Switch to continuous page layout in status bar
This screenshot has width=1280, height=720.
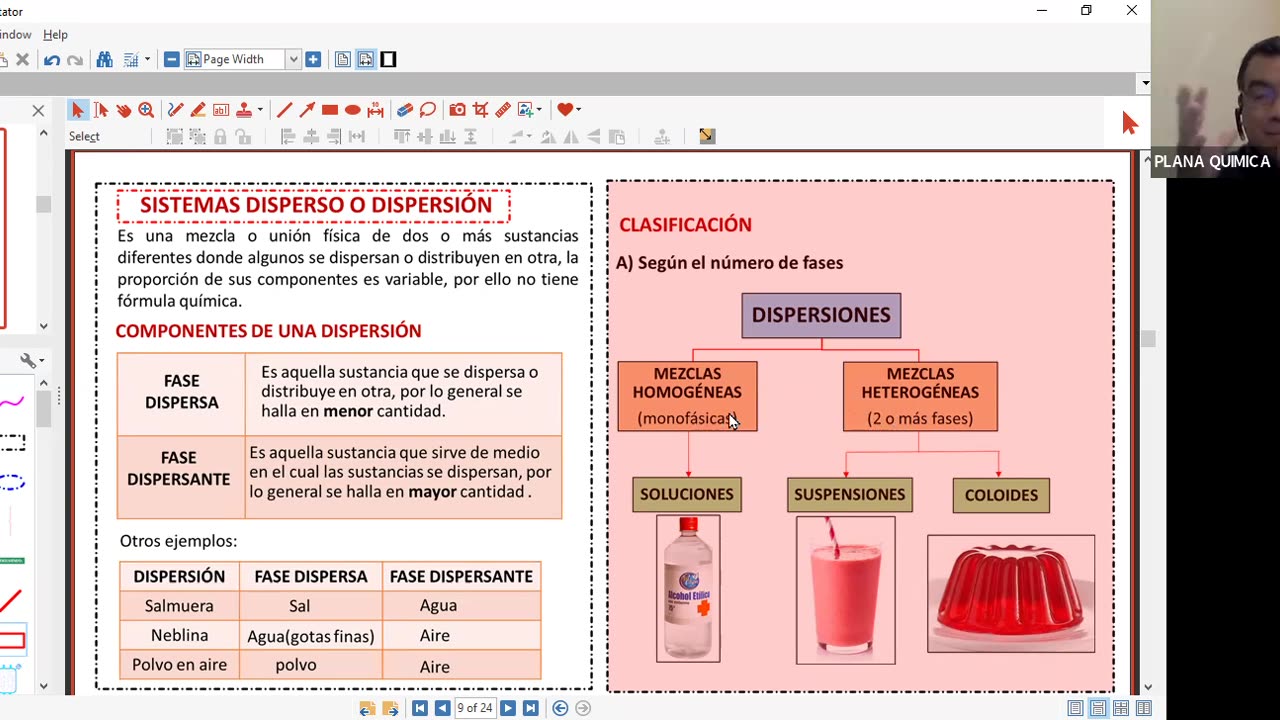pyautogui.click(x=1098, y=708)
